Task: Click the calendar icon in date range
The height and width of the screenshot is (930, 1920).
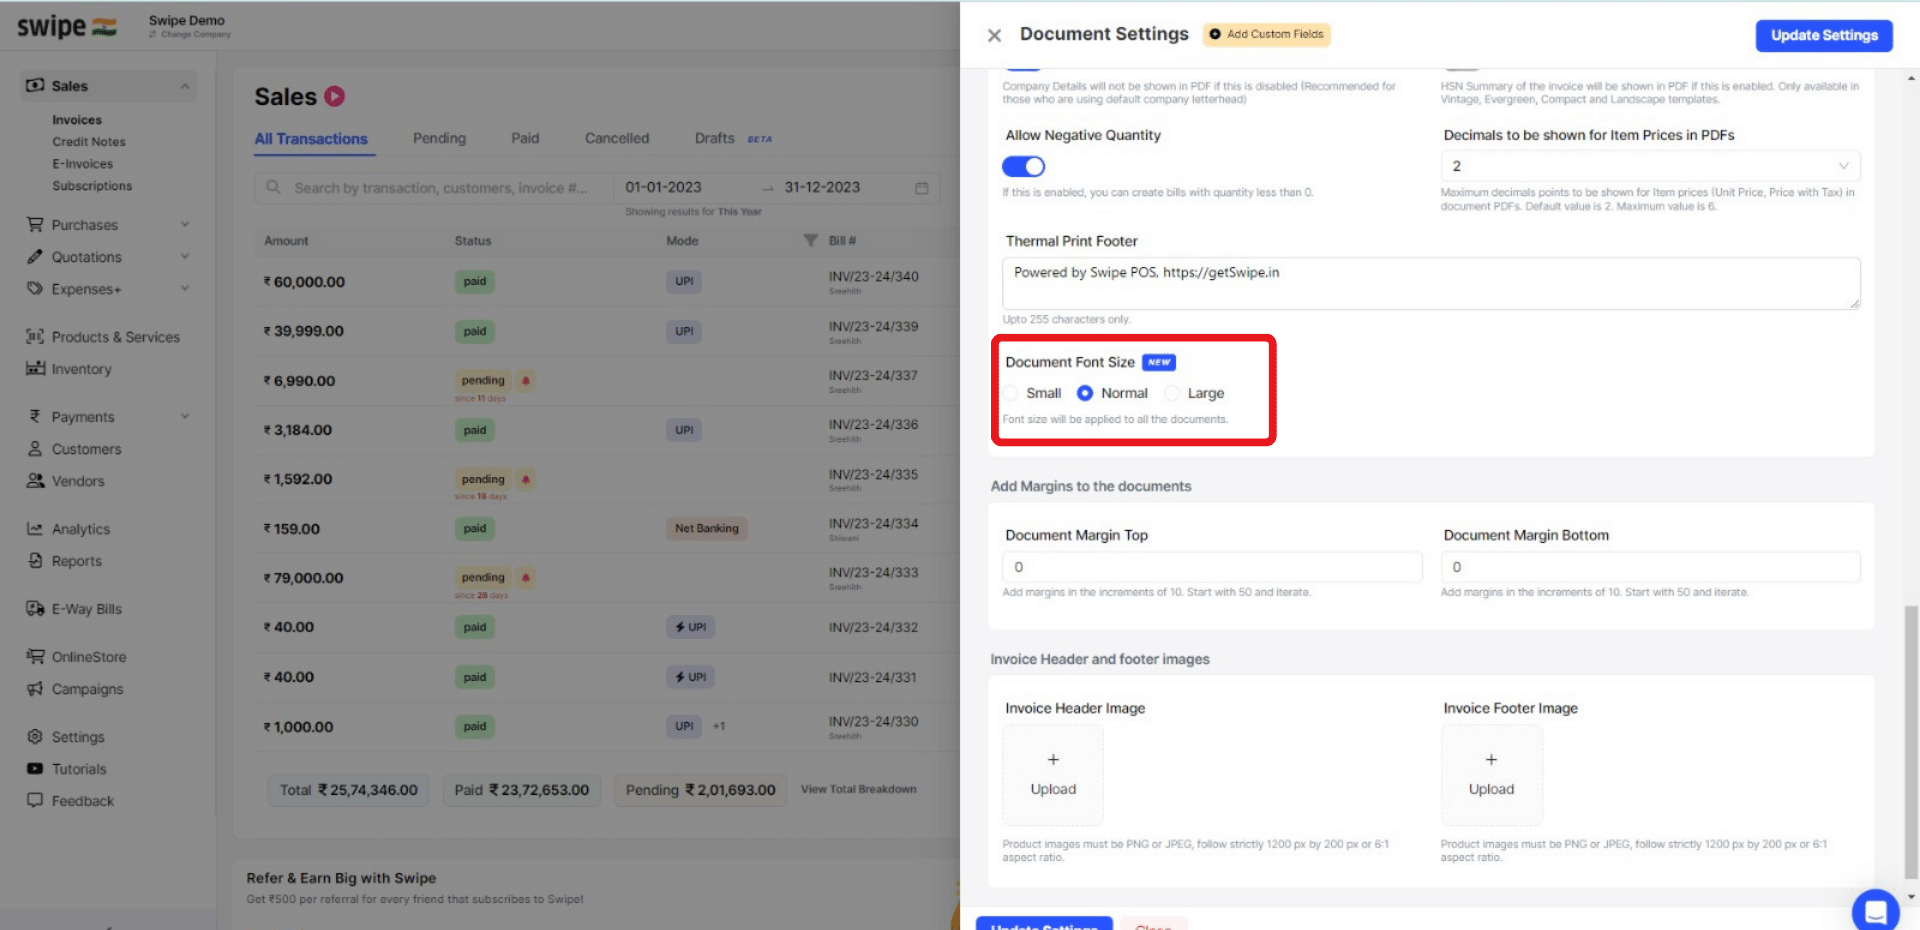Action: click(x=922, y=188)
